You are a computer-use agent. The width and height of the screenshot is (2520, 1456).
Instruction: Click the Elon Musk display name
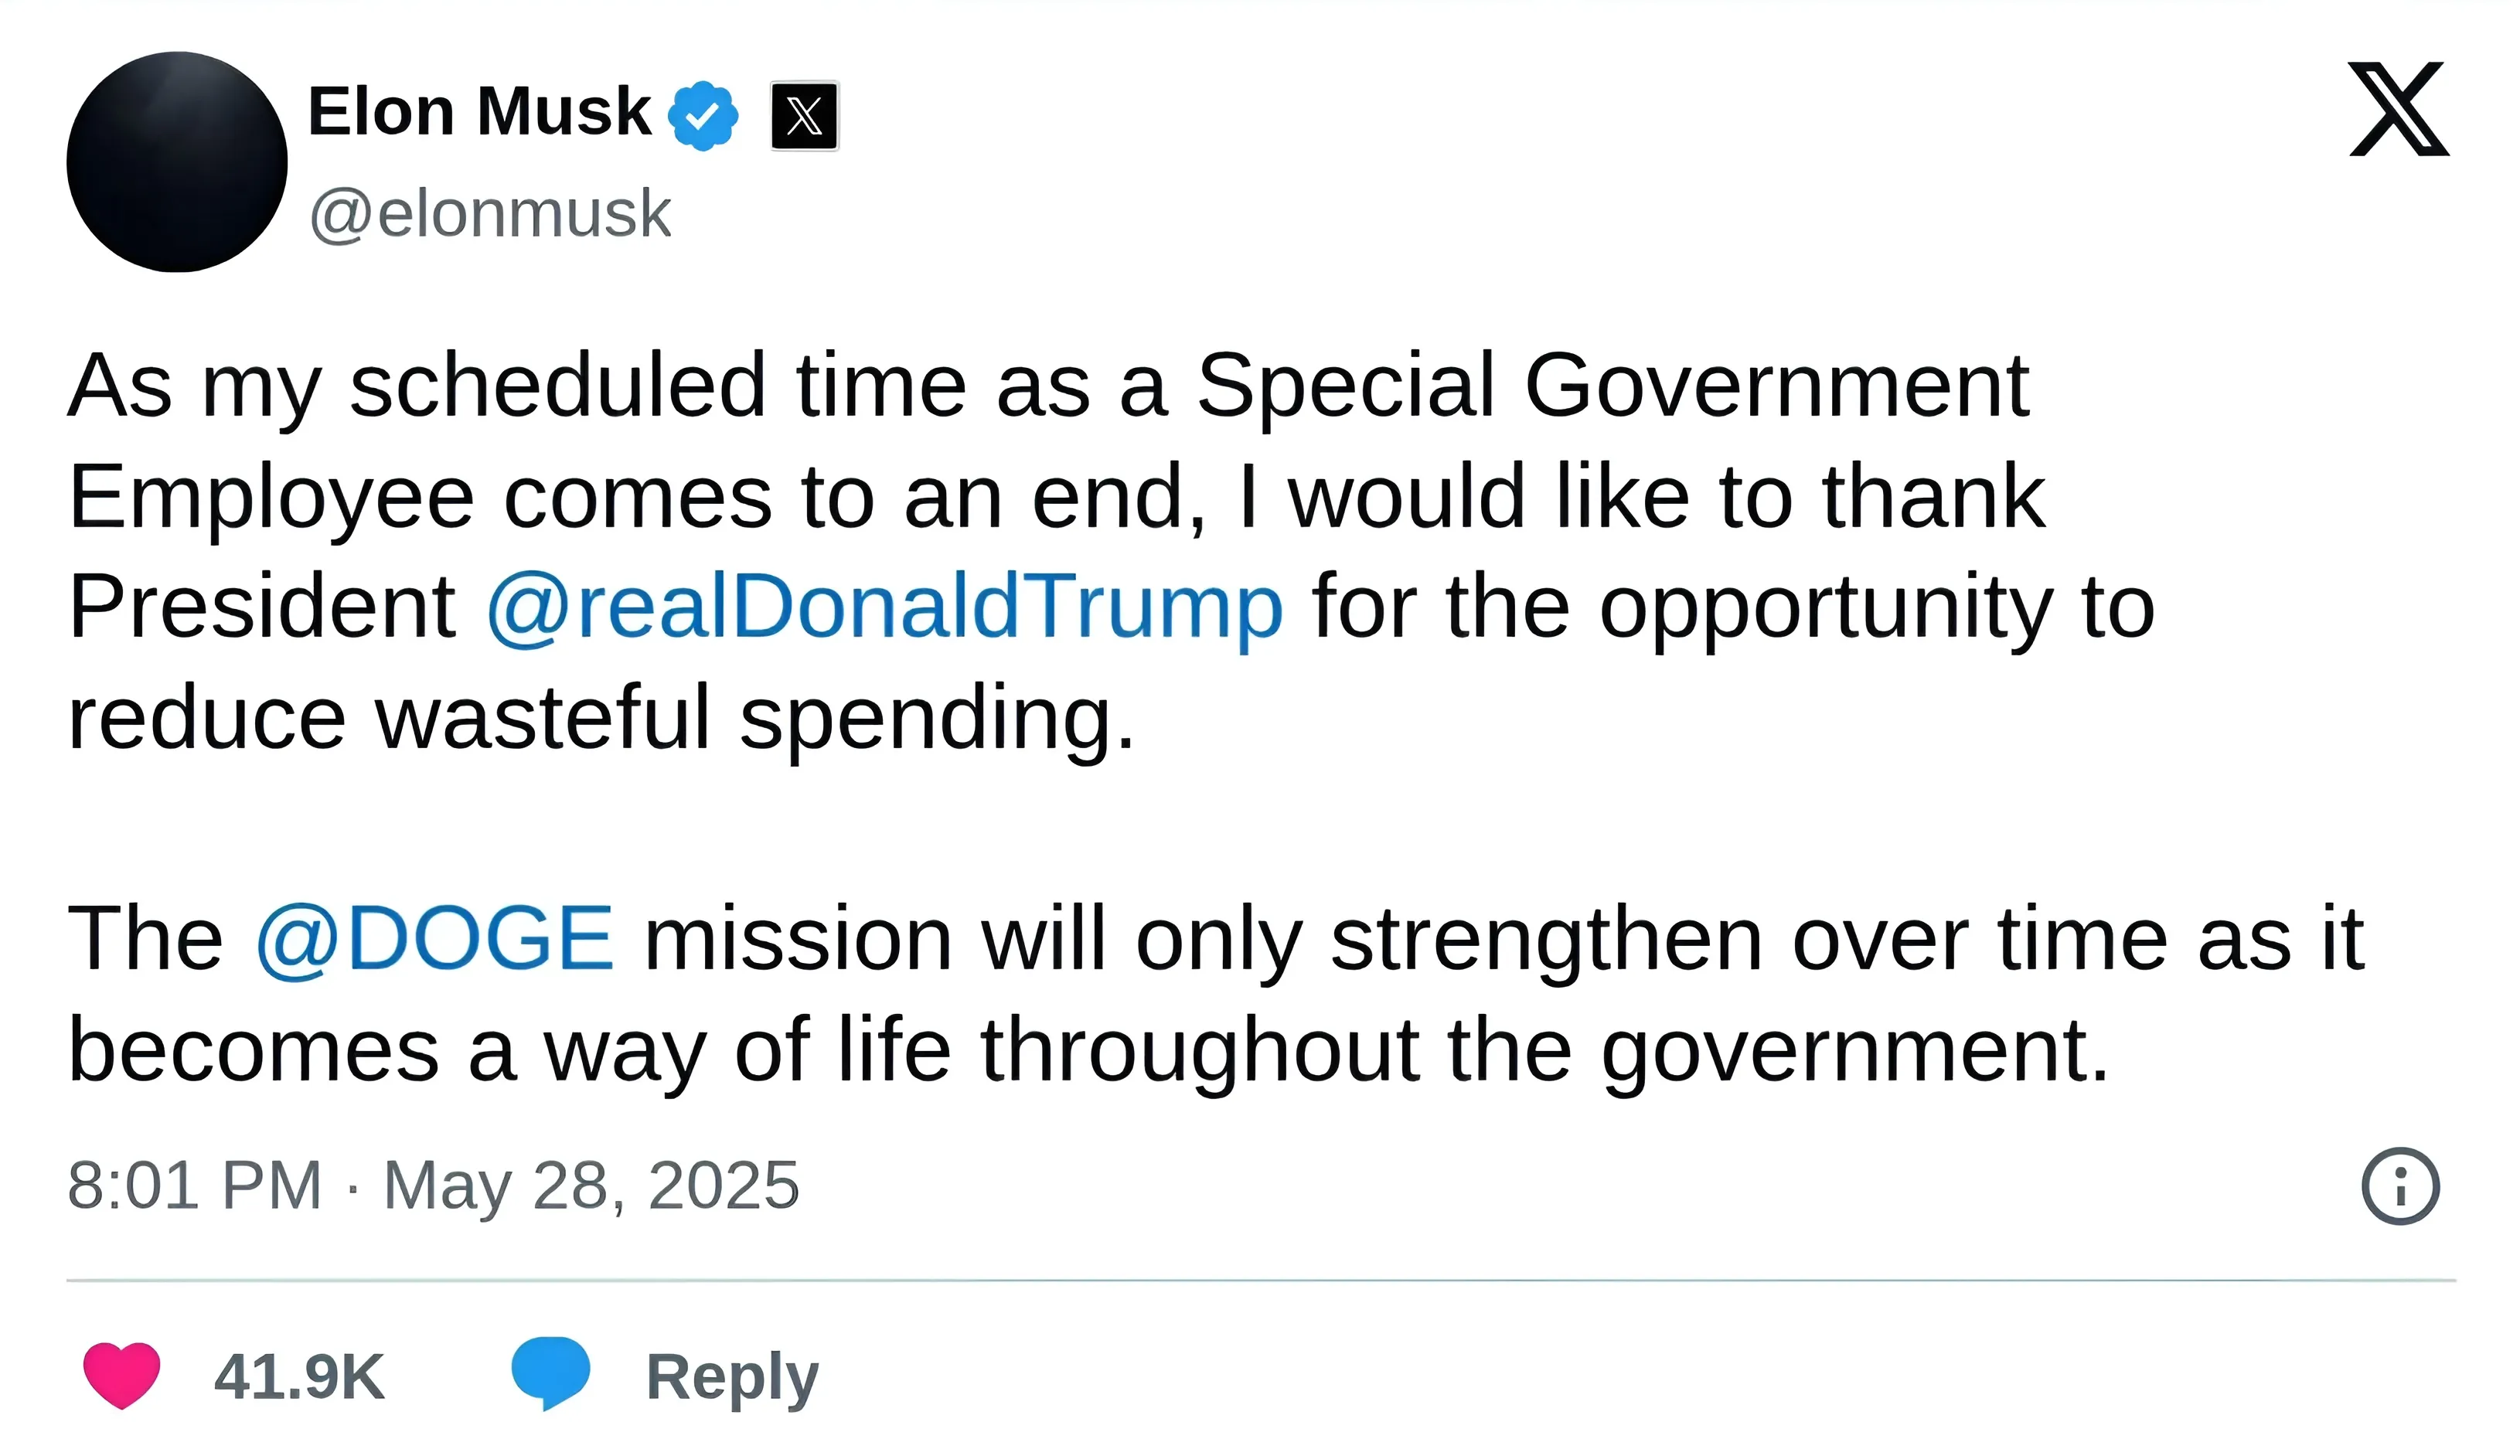(479, 111)
